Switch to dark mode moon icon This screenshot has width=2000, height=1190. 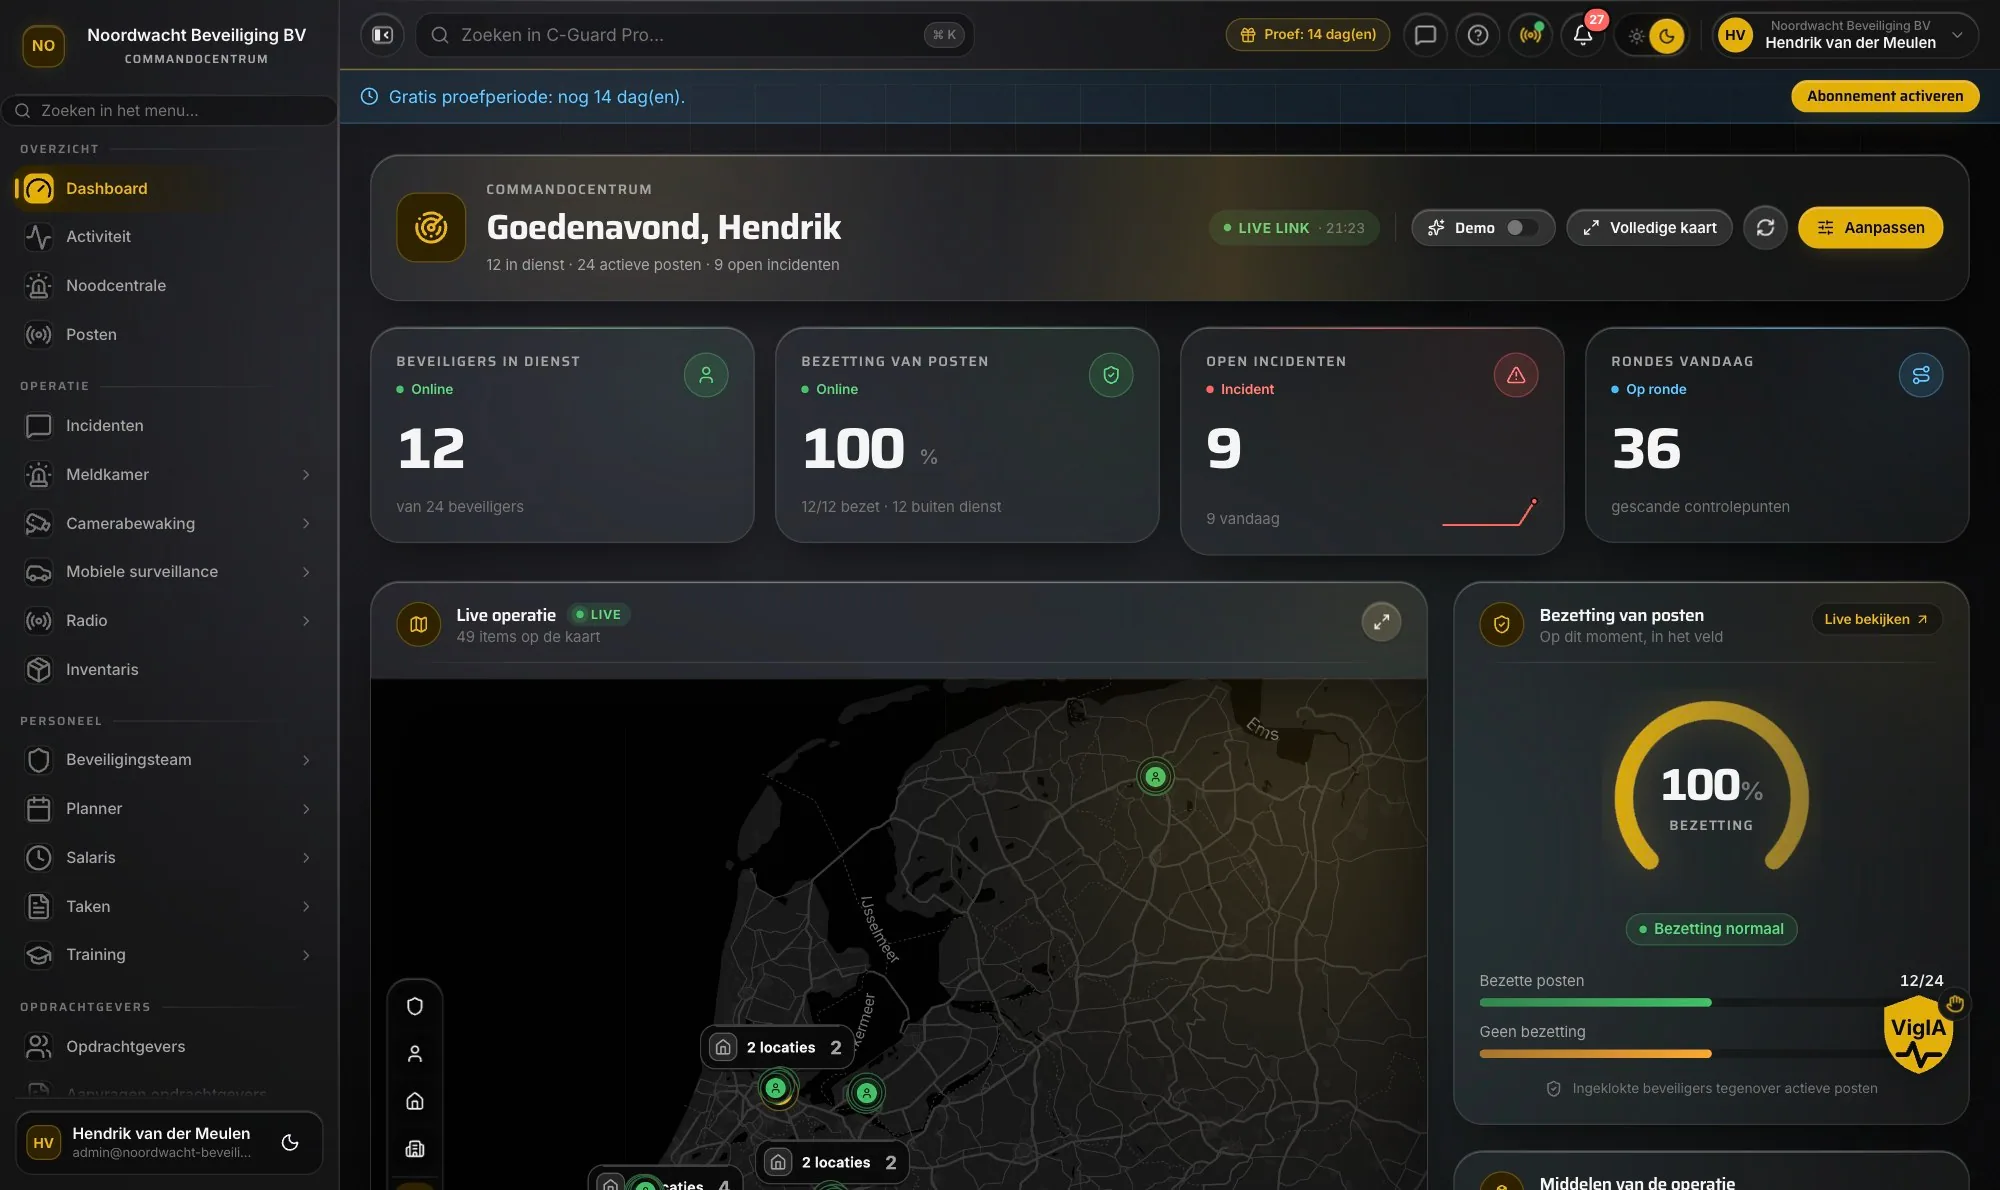coord(1666,36)
